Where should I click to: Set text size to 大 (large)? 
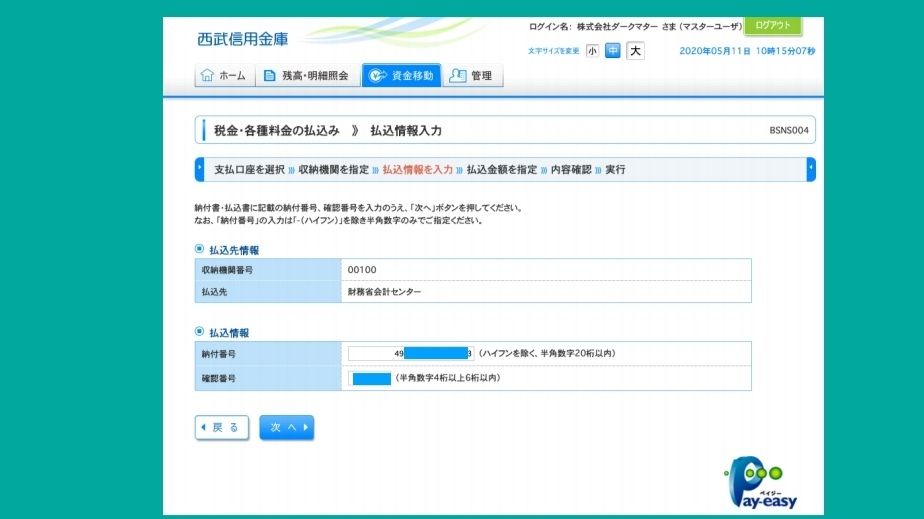pyautogui.click(x=635, y=51)
